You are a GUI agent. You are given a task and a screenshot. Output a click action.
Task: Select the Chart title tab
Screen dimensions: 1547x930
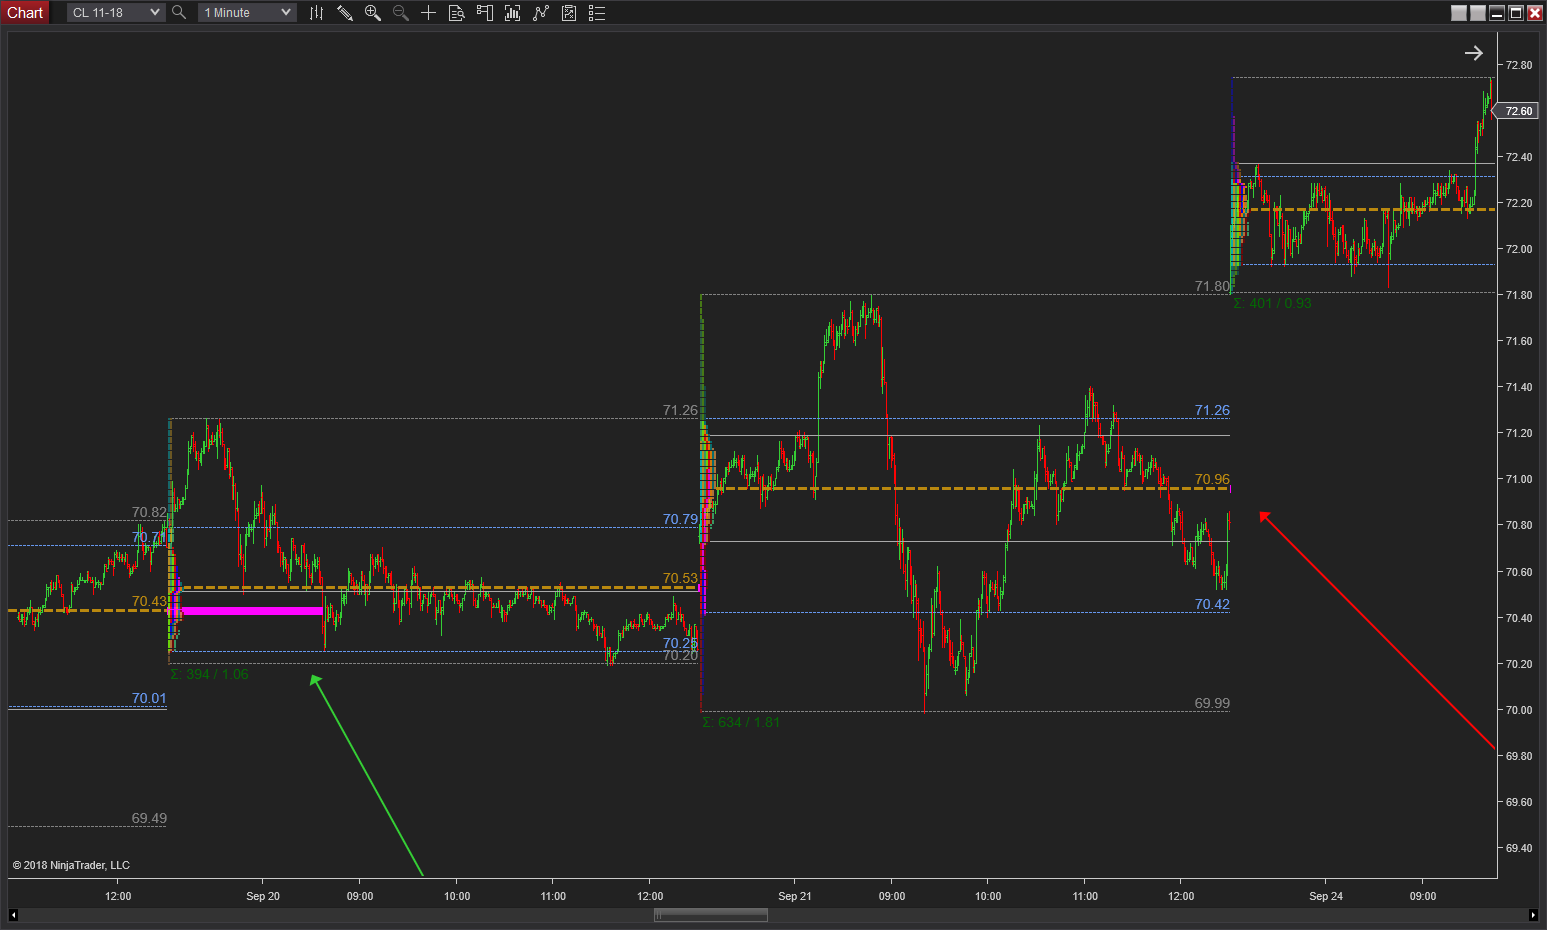[x=25, y=13]
